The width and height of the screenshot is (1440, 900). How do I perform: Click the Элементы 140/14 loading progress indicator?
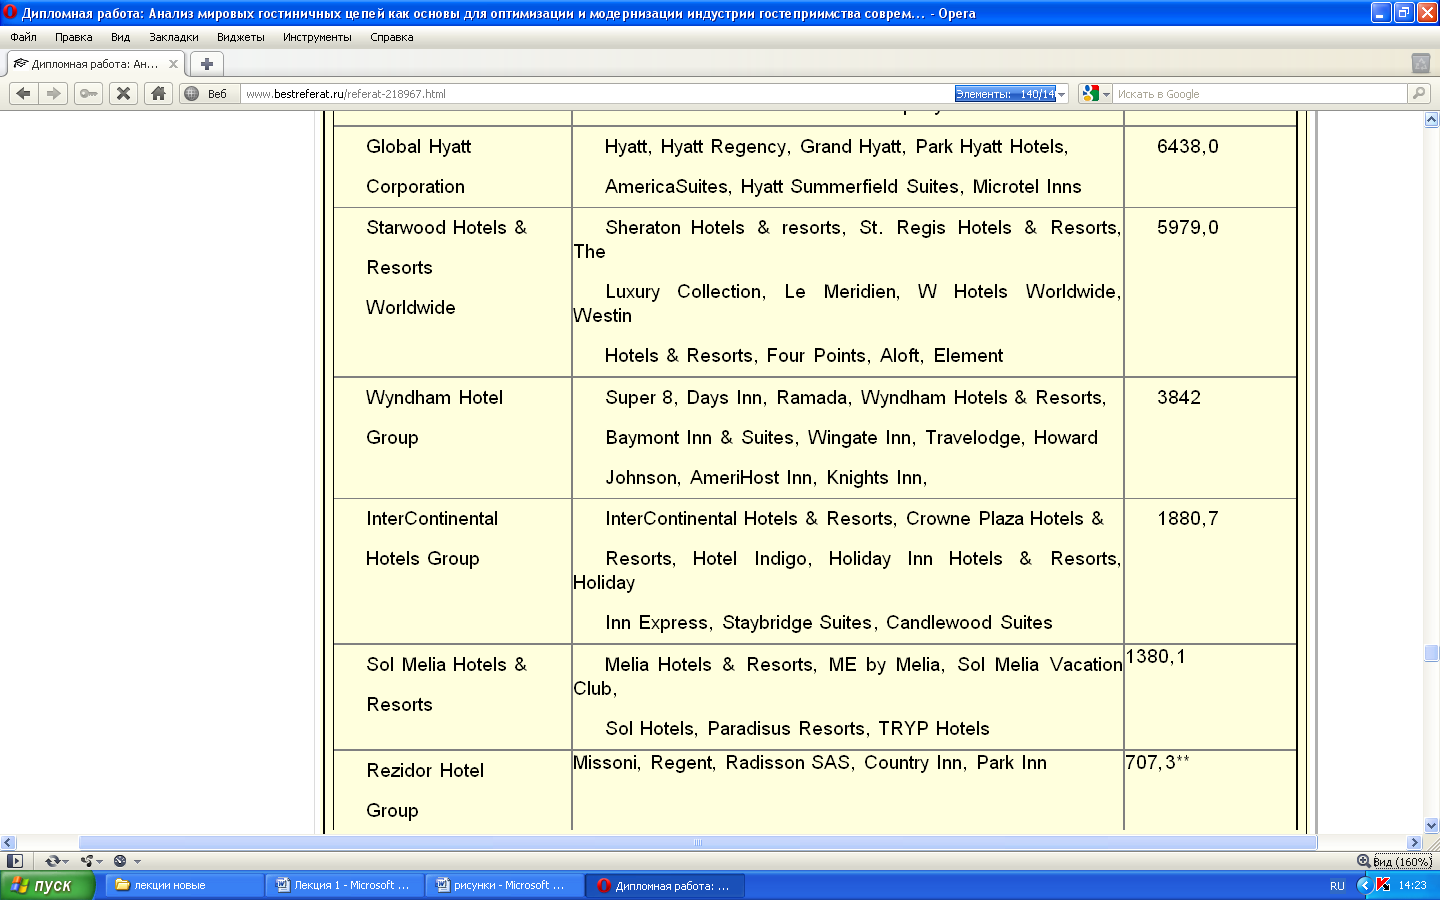coord(1005,94)
